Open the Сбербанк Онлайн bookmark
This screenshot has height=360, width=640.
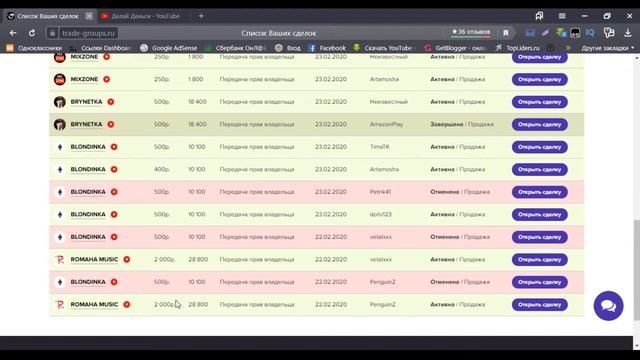235,48
